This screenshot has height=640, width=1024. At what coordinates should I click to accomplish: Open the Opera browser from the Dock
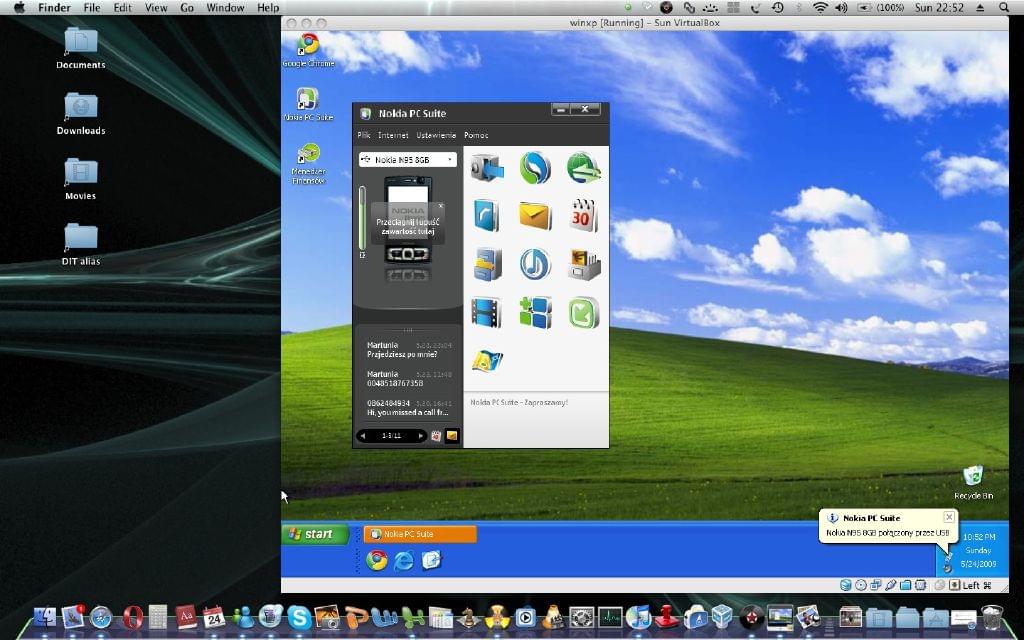[x=131, y=617]
